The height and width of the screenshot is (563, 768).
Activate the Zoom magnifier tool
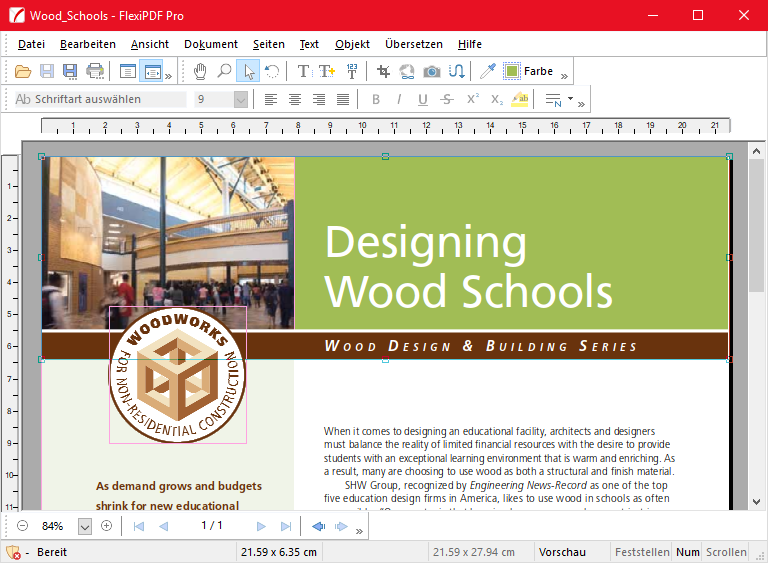tap(224, 71)
